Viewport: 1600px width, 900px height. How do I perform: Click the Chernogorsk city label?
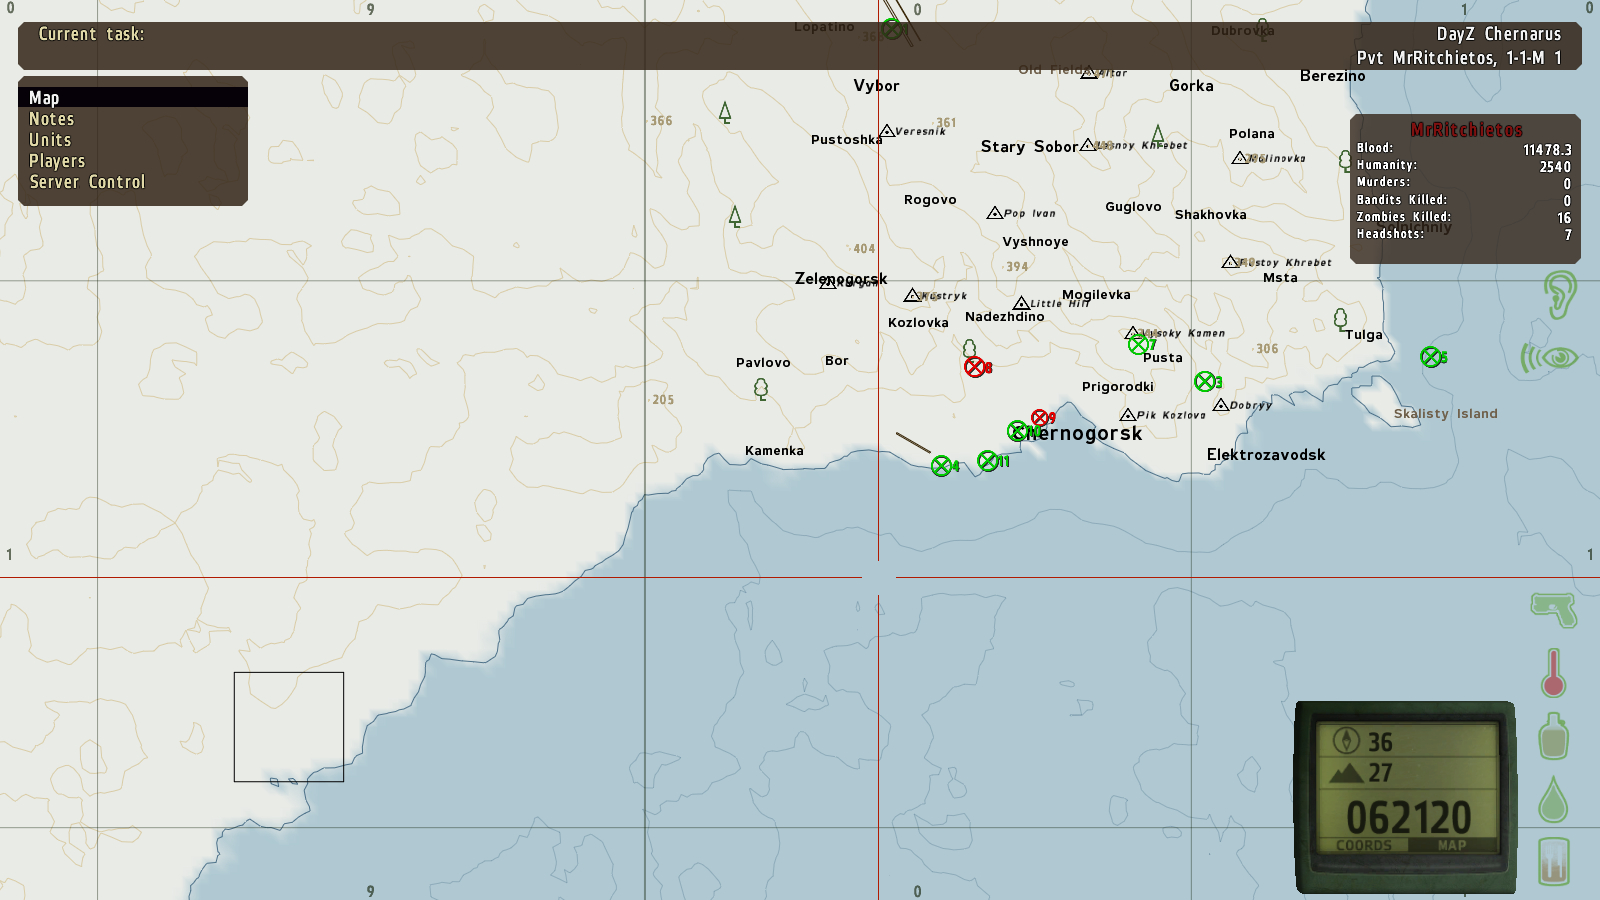click(1077, 433)
